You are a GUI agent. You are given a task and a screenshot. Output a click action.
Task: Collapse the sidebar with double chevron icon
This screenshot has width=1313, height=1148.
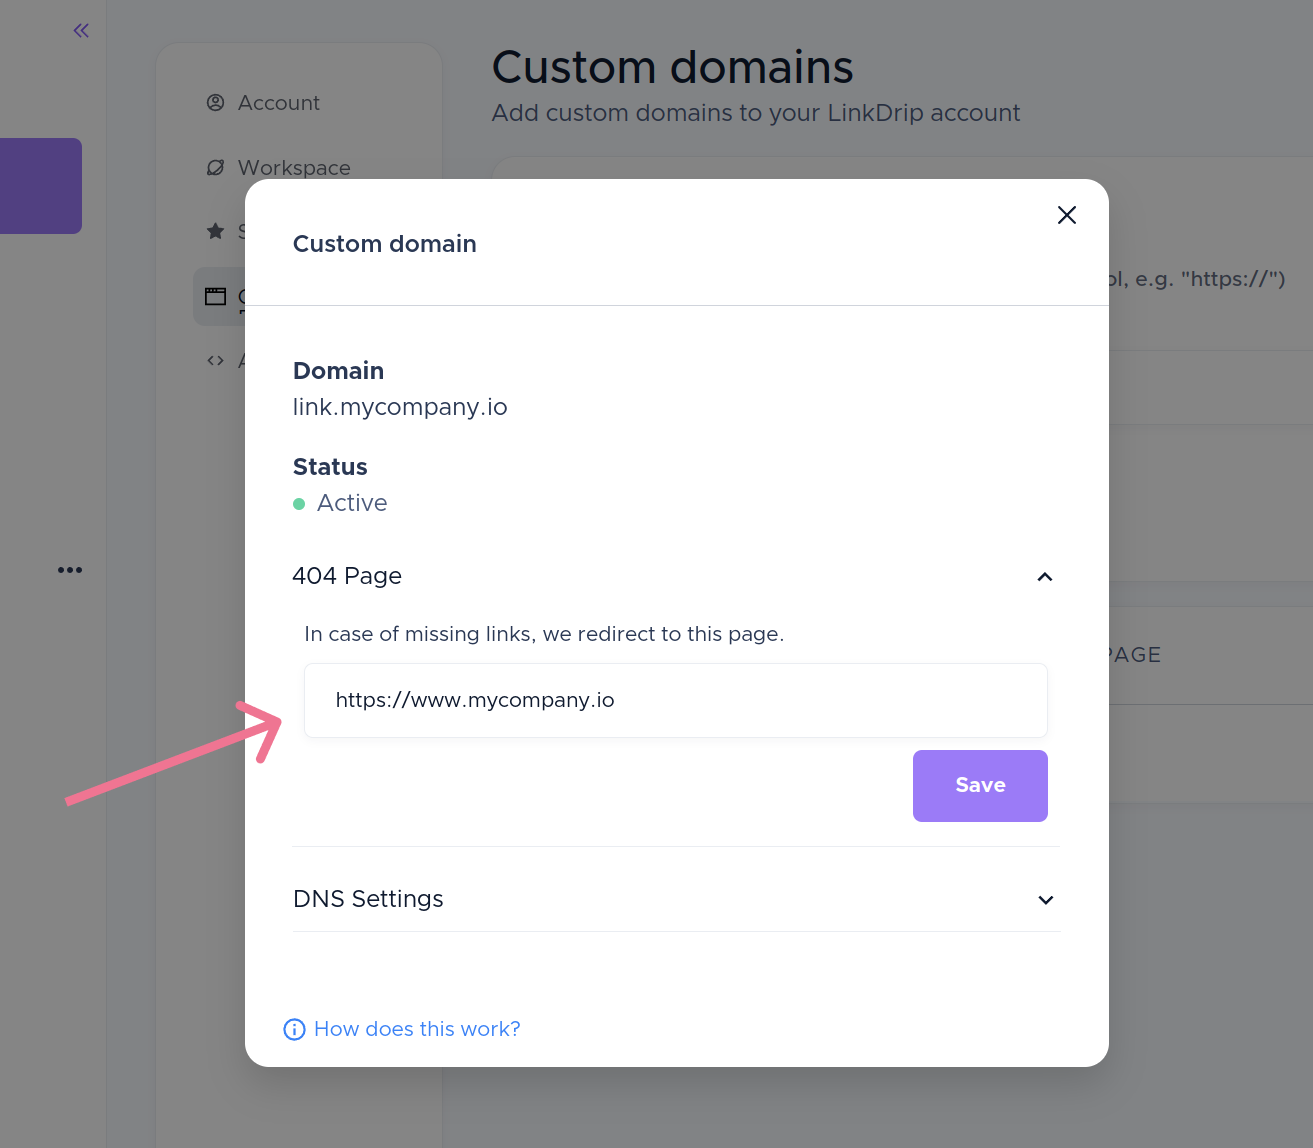81,31
